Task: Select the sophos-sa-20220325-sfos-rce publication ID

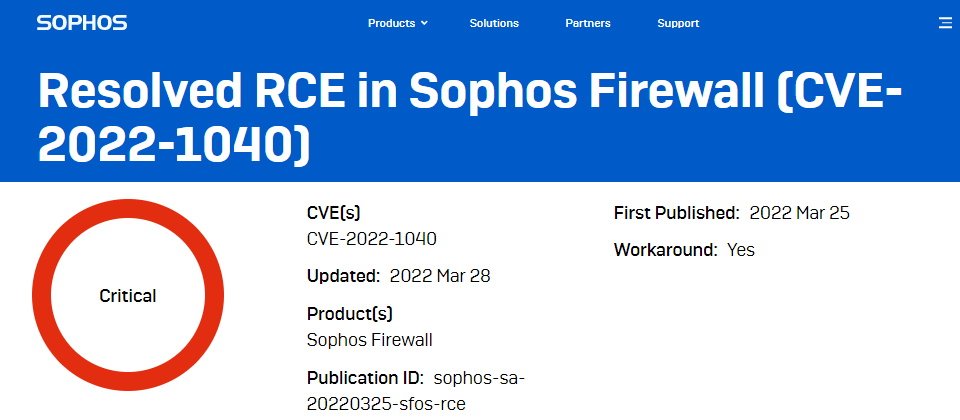Action: (x=416, y=391)
